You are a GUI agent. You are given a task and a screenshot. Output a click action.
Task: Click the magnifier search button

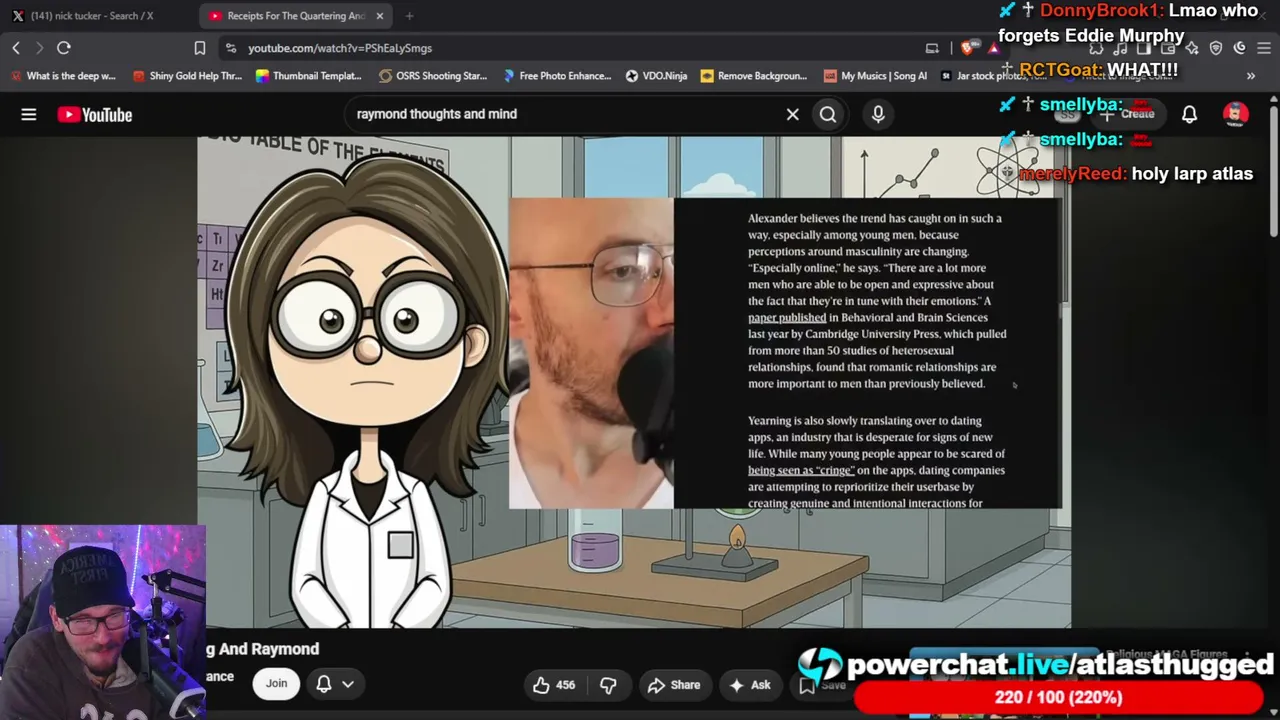[x=828, y=114]
